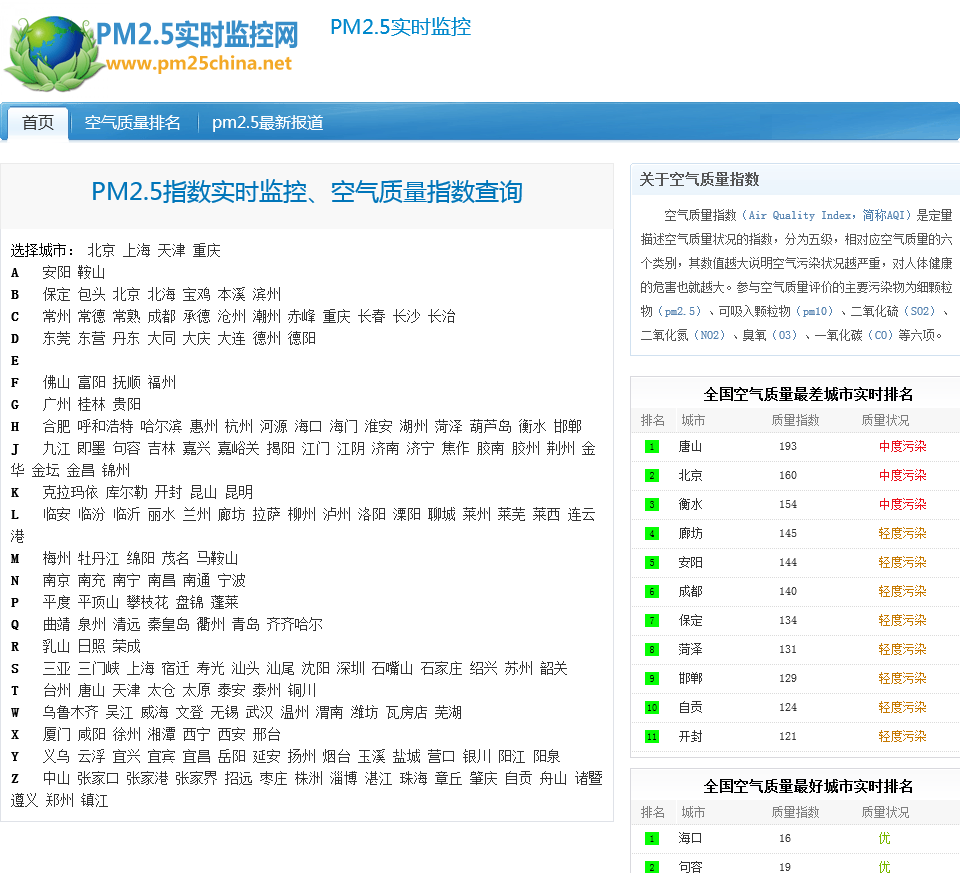960x873 pixels.
Task: Click 轻度污染 status for 成都
Action: pos(902,591)
